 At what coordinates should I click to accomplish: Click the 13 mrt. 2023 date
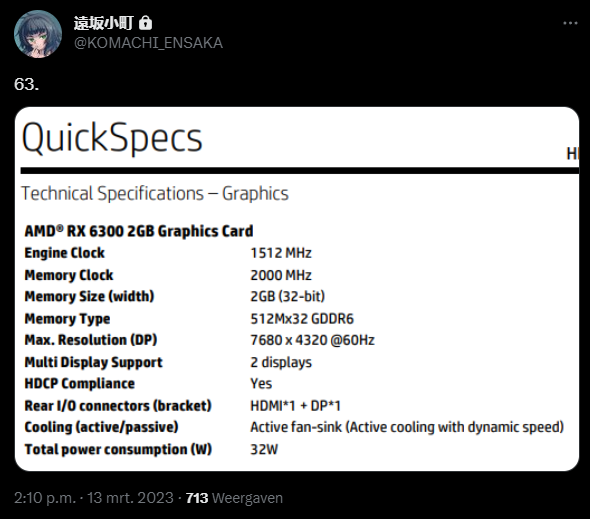pos(130,498)
